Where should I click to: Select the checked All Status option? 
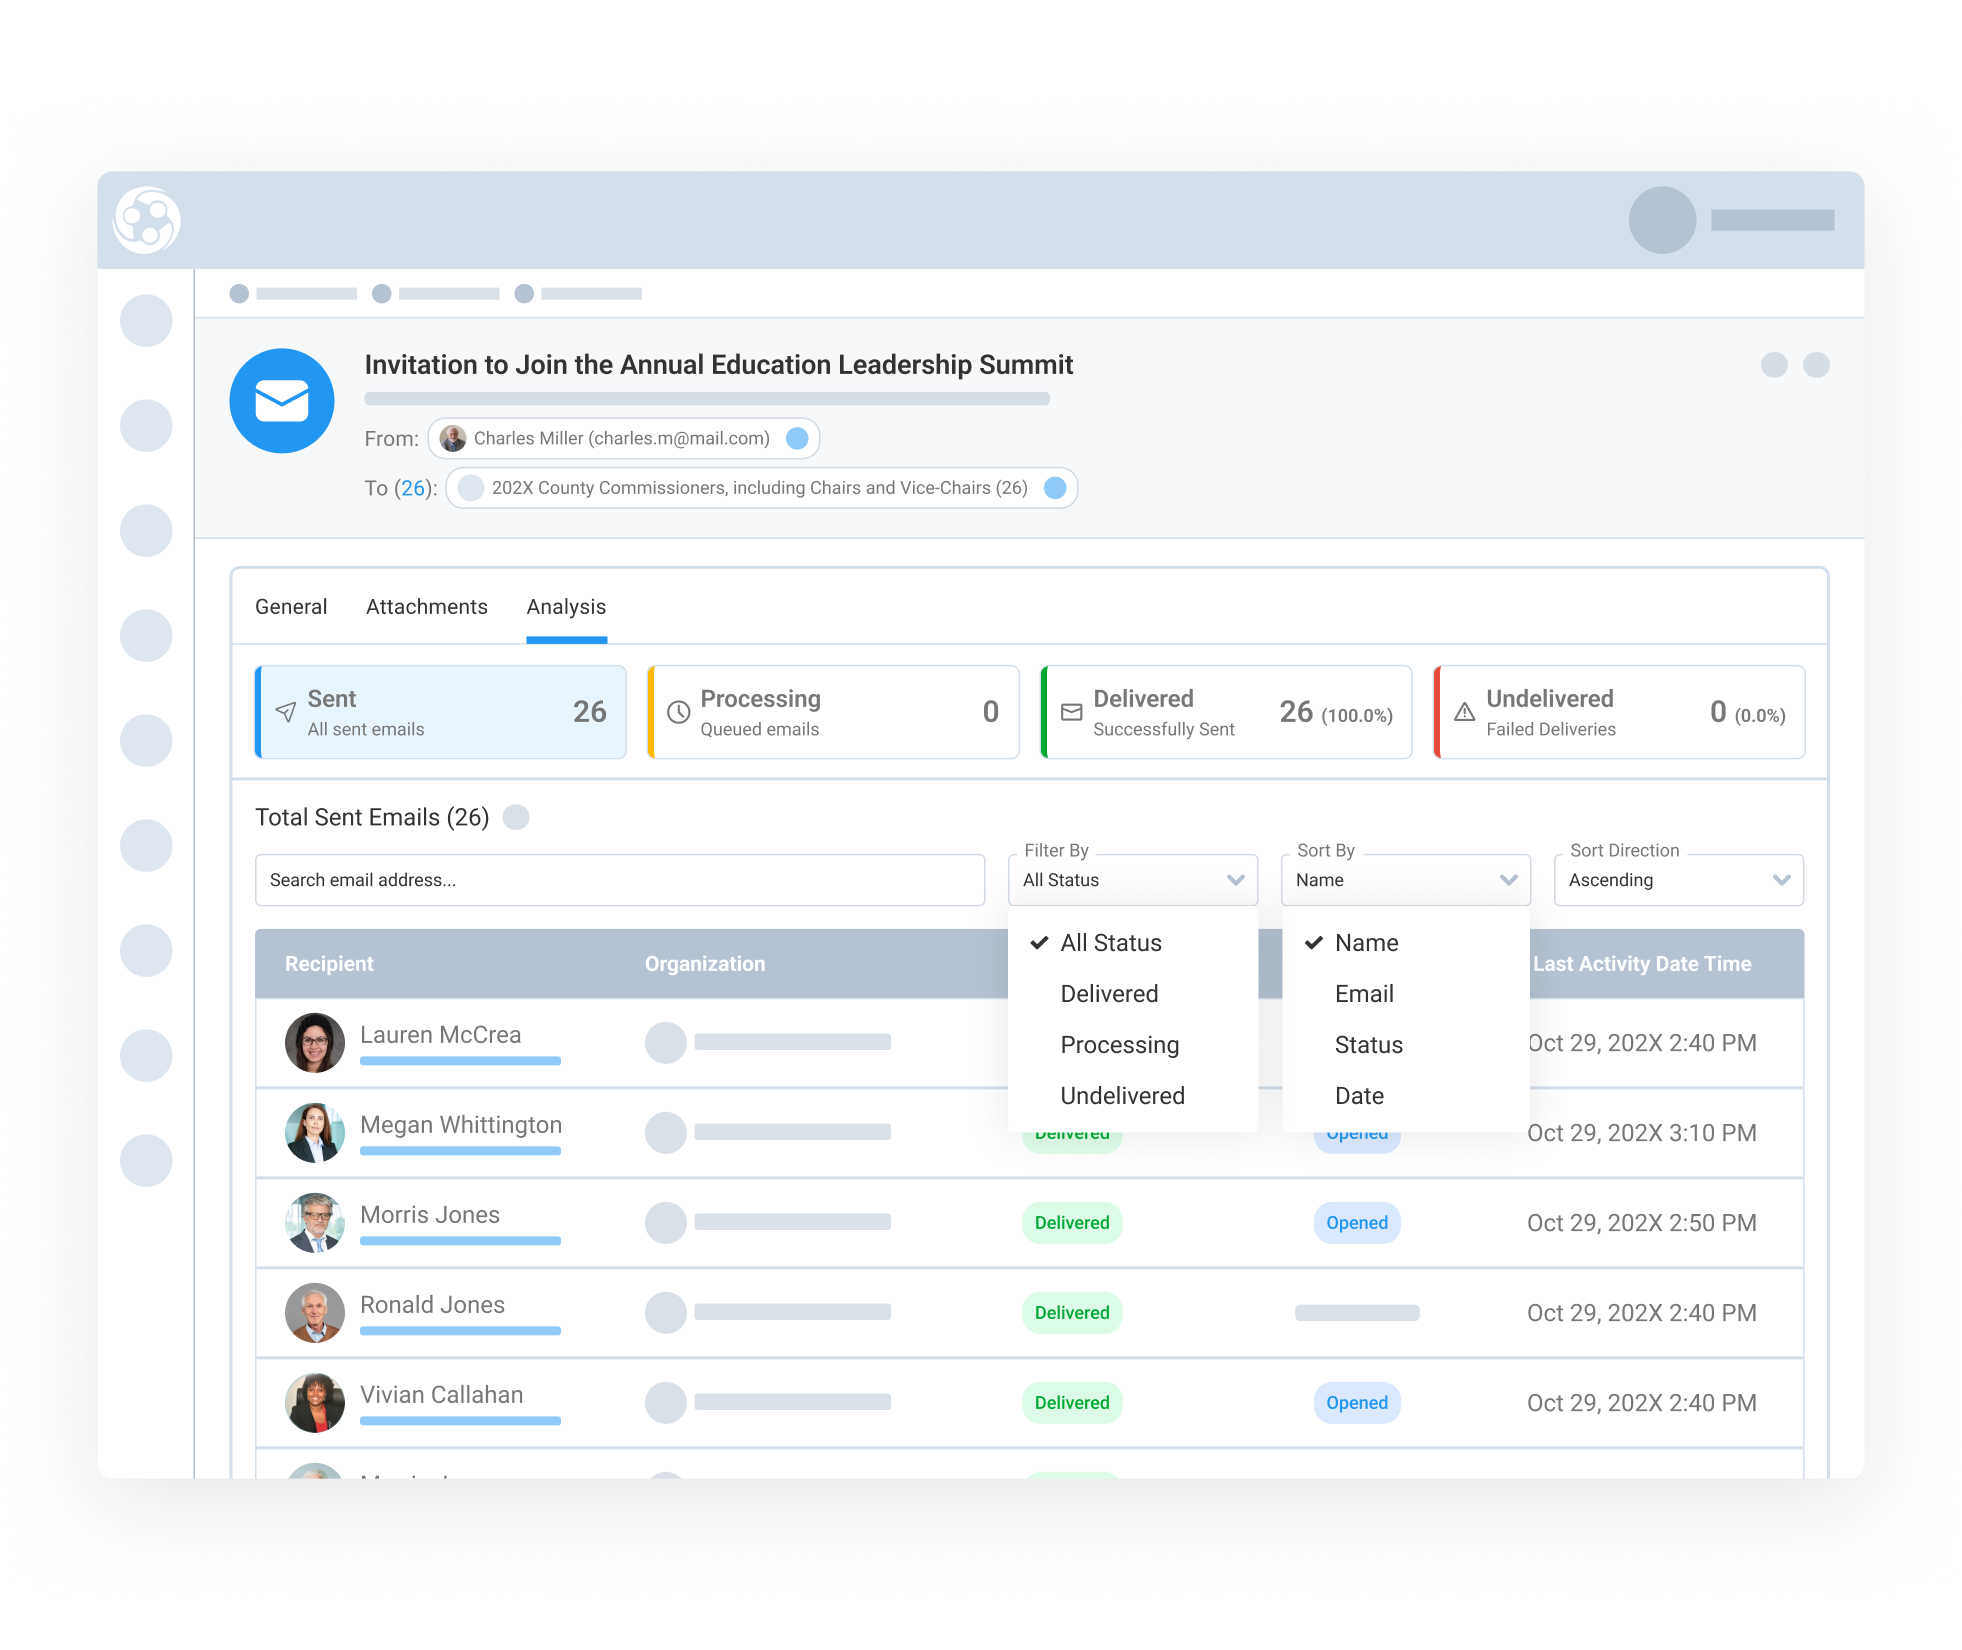point(1110,943)
